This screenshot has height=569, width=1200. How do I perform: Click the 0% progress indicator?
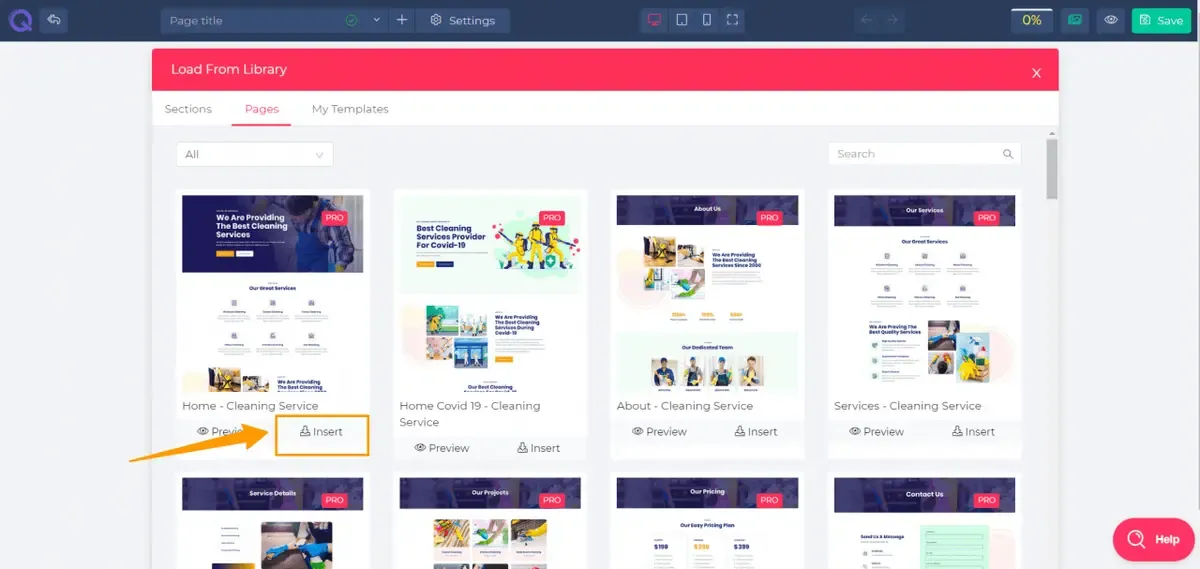1032,20
